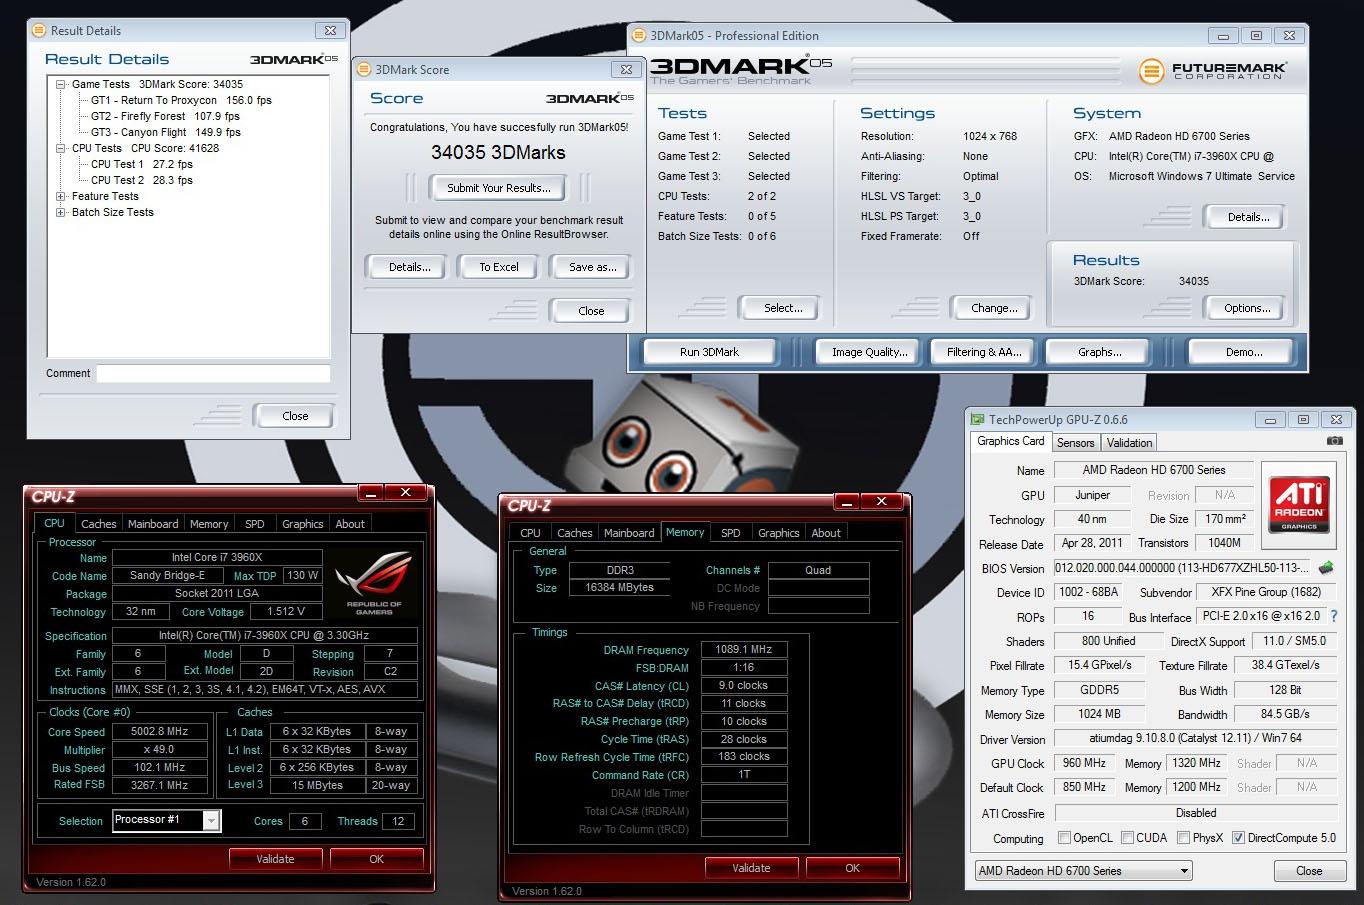Open SPD tab in the memory CPU-Z window
Viewport: 1364px width, 905px height.
click(x=731, y=533)
